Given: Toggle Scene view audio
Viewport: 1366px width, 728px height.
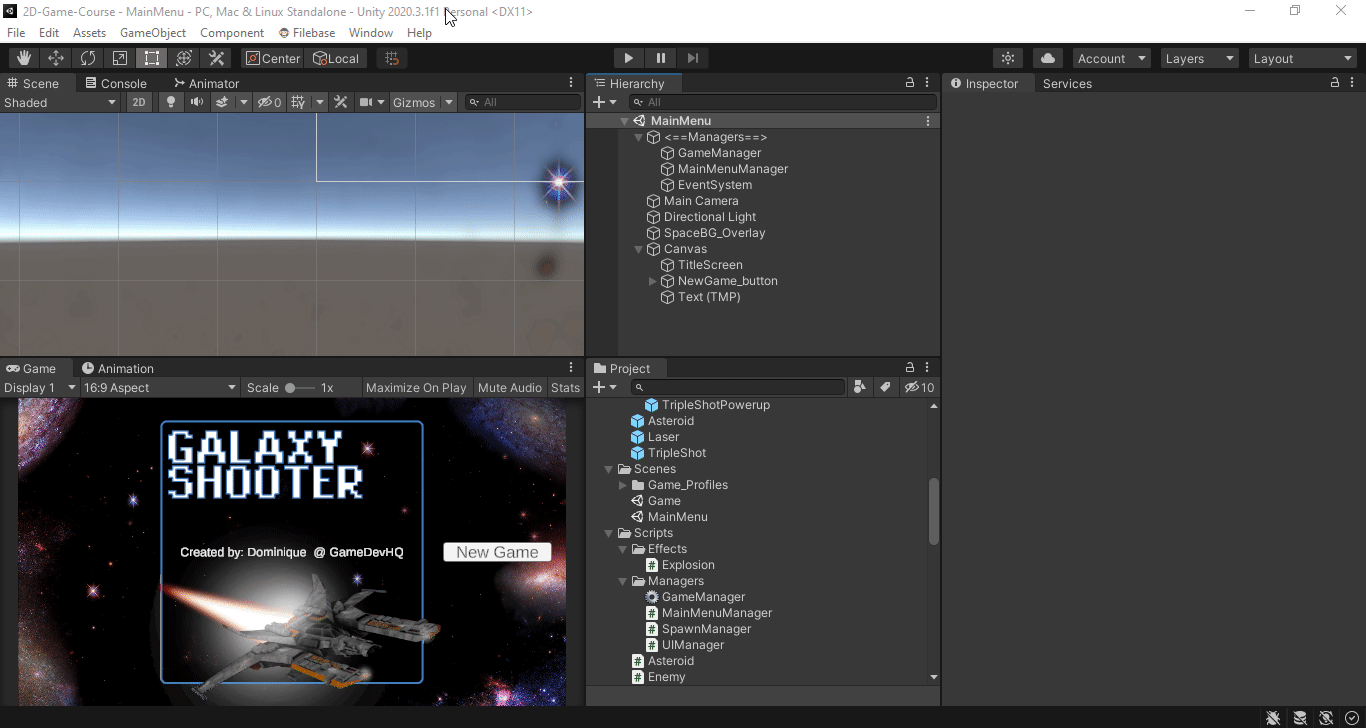Looking at the screenshot, I should [x=197, y=102].
